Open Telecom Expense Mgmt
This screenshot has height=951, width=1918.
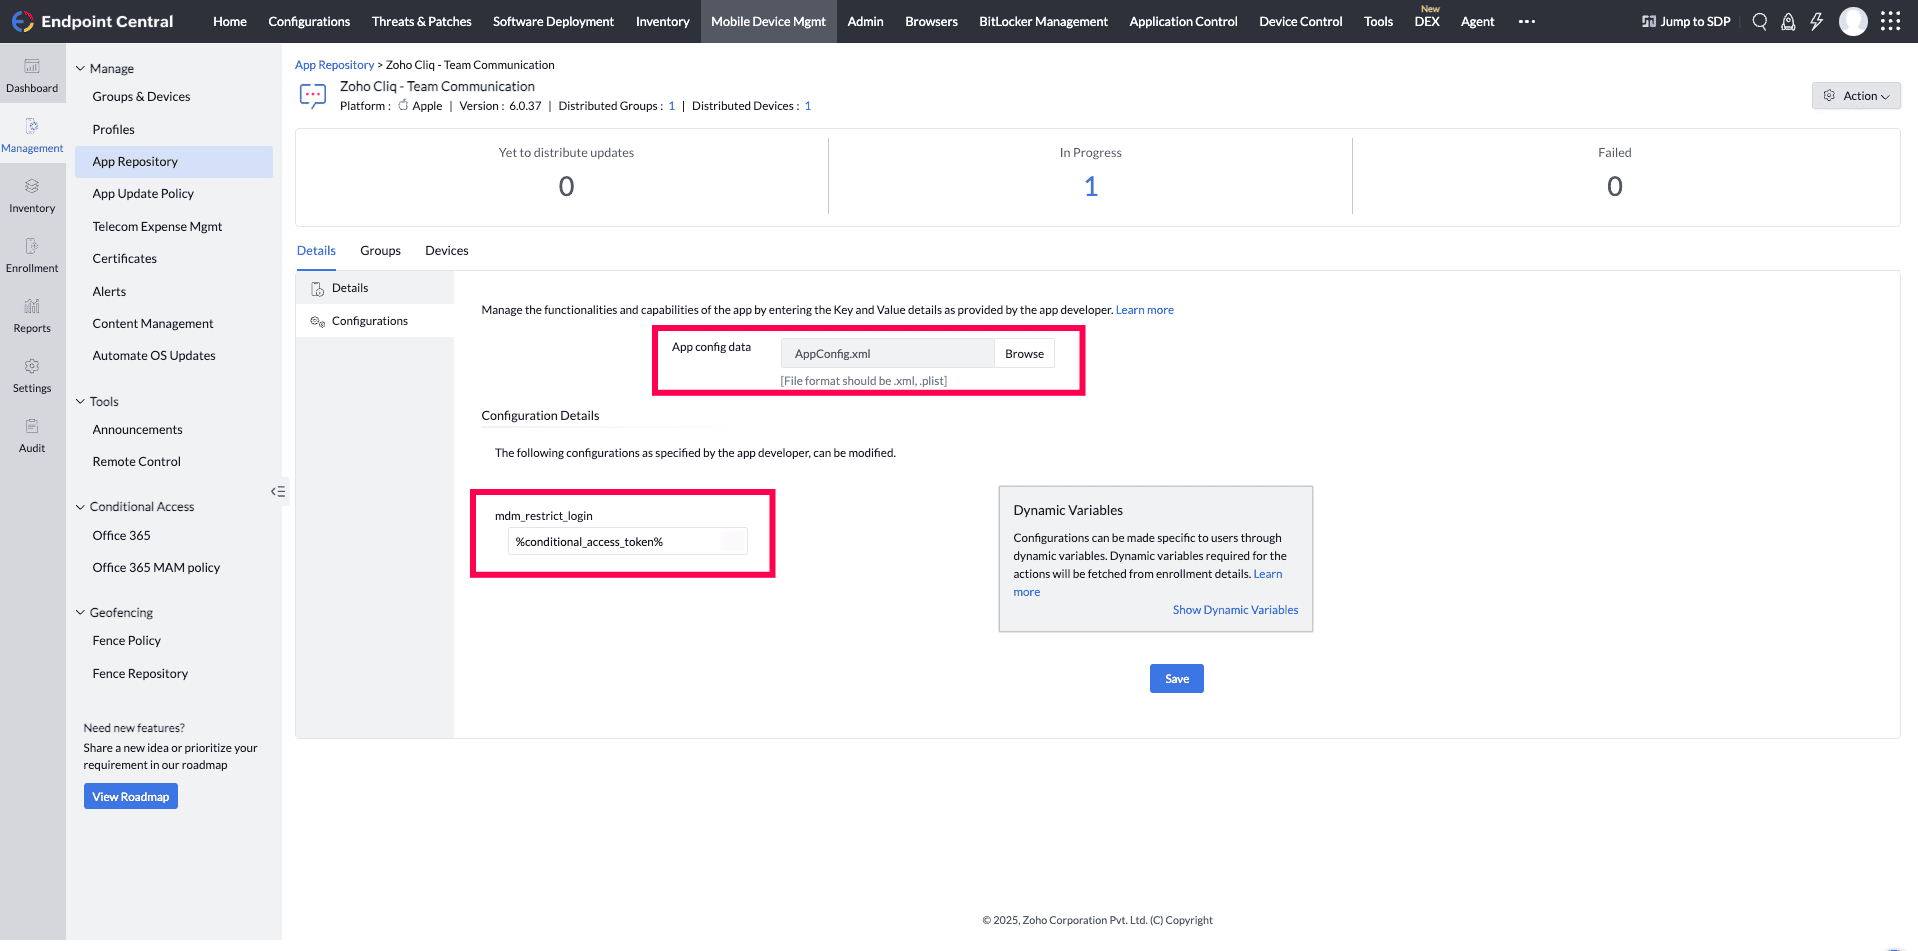[x=157, y=227]
